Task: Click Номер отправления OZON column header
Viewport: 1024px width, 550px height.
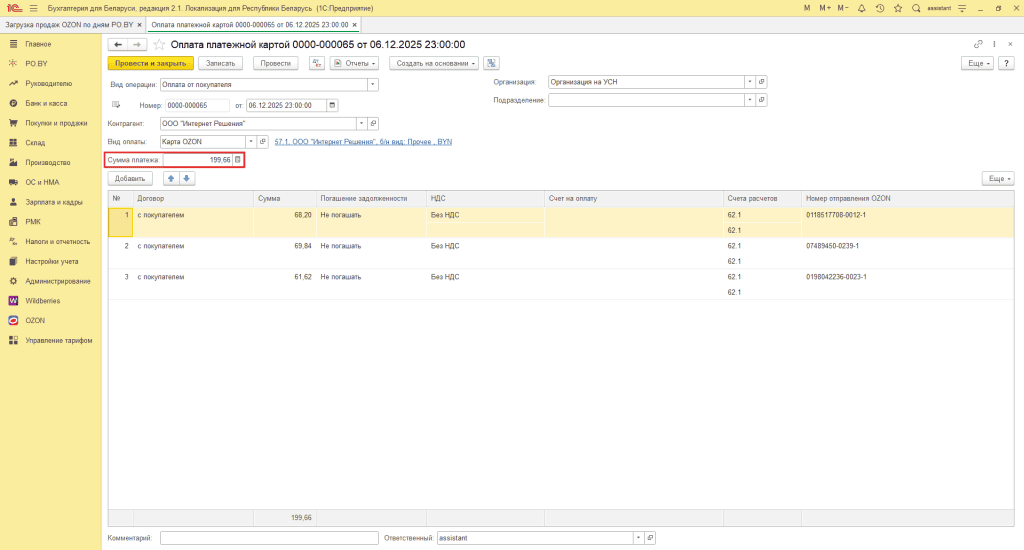Action: (908, 199)
